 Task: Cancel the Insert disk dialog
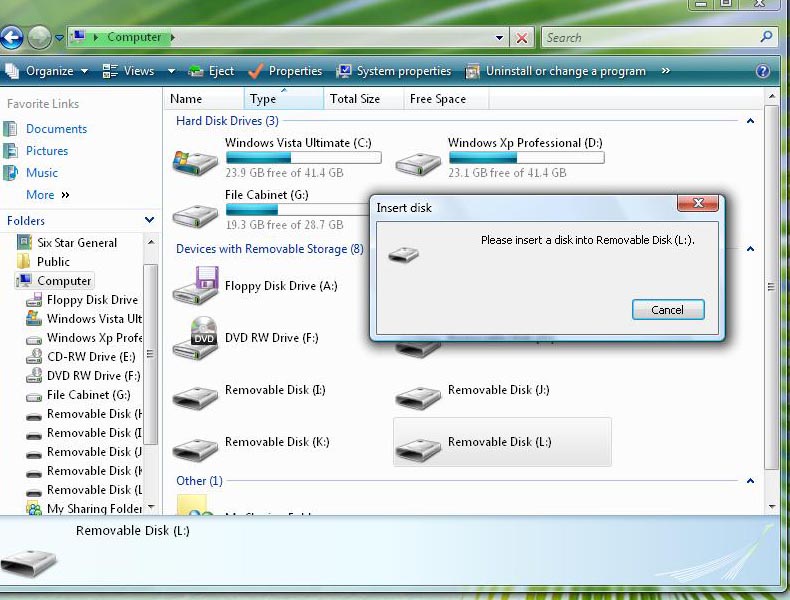pos(668,310)
